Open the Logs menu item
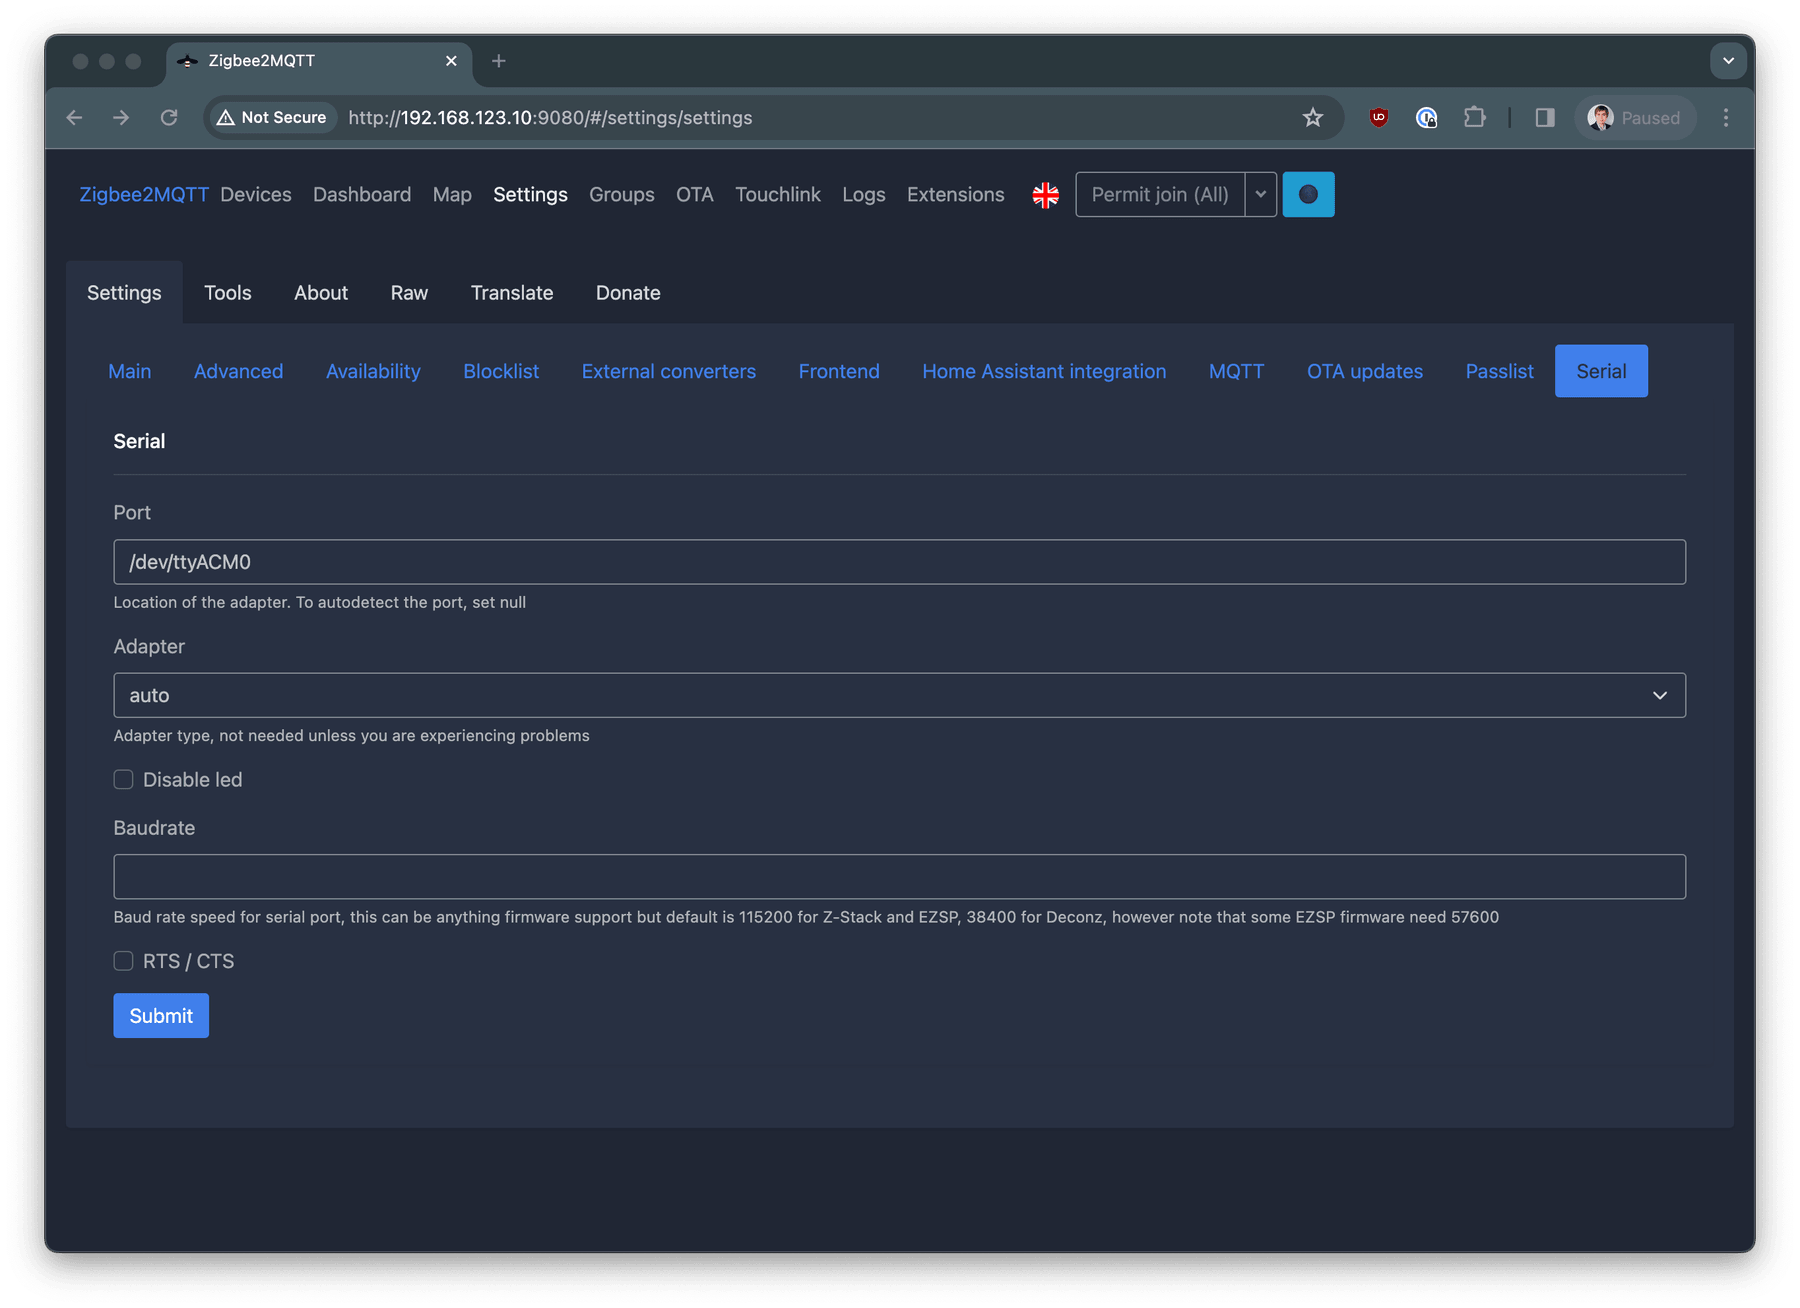This screenshot has width=1800, height=1308. point(863,194)
